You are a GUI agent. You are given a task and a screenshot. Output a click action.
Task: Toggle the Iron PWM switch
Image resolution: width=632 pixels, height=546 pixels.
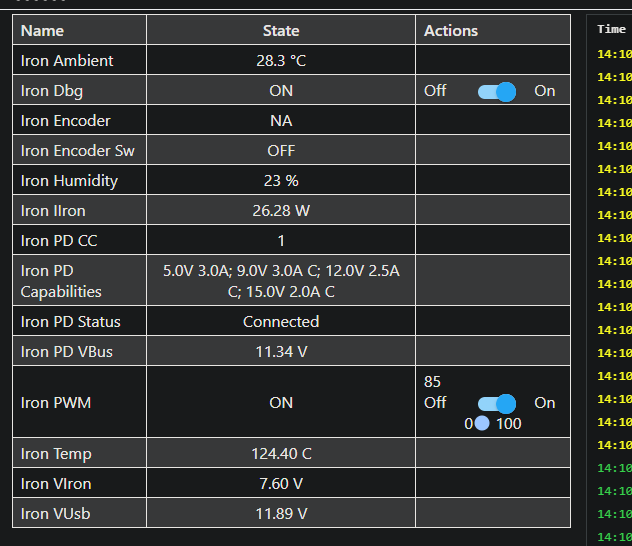coord(497,403)
